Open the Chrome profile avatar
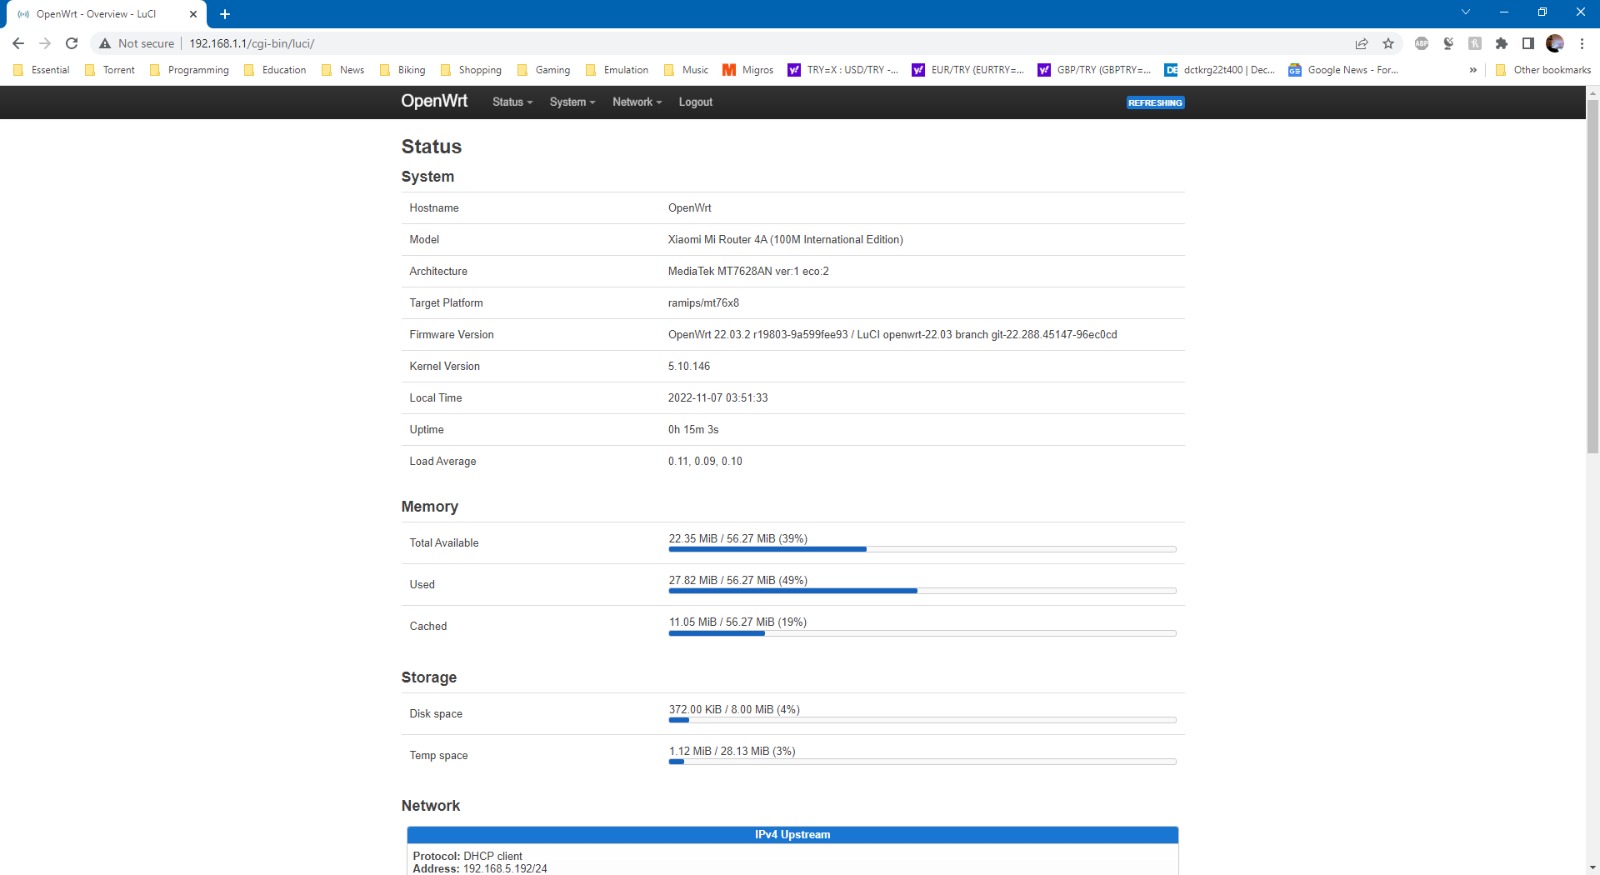The width and height of the screenshot is (1600, 875). tap(1554, 43)
